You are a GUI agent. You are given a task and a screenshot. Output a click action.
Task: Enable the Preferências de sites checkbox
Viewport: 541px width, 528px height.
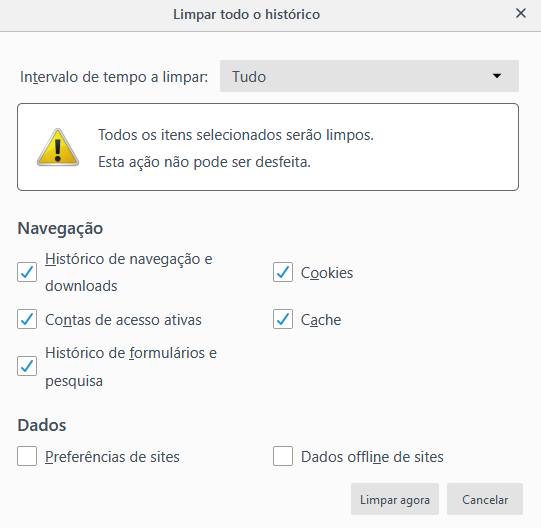tap(27, 456)
